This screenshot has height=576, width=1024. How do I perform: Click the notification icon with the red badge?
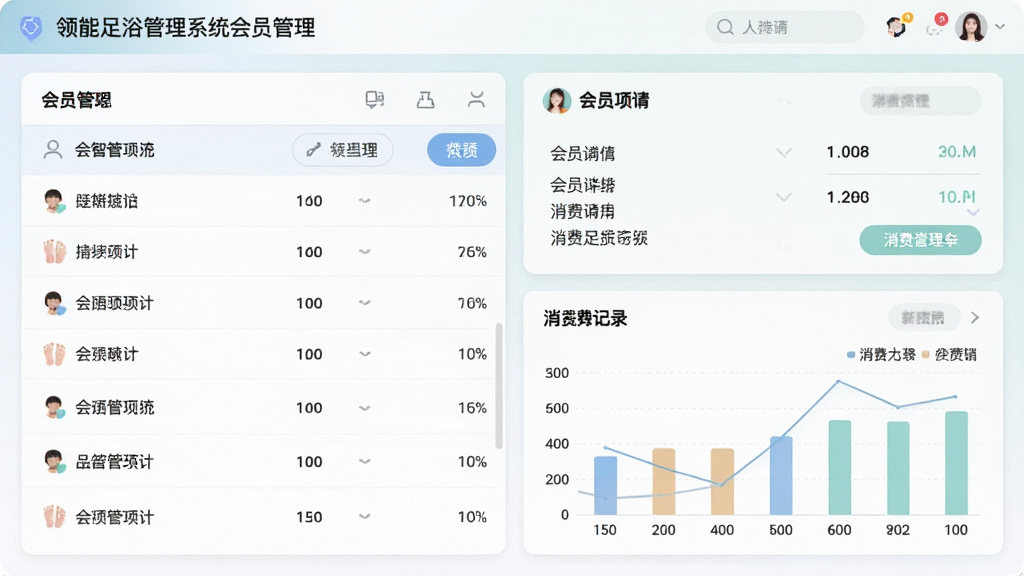[x=936, y=26]
